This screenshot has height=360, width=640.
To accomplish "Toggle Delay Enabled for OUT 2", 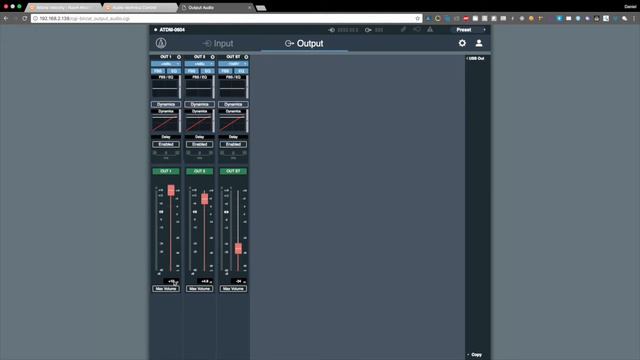I will [x=200, y=144].
